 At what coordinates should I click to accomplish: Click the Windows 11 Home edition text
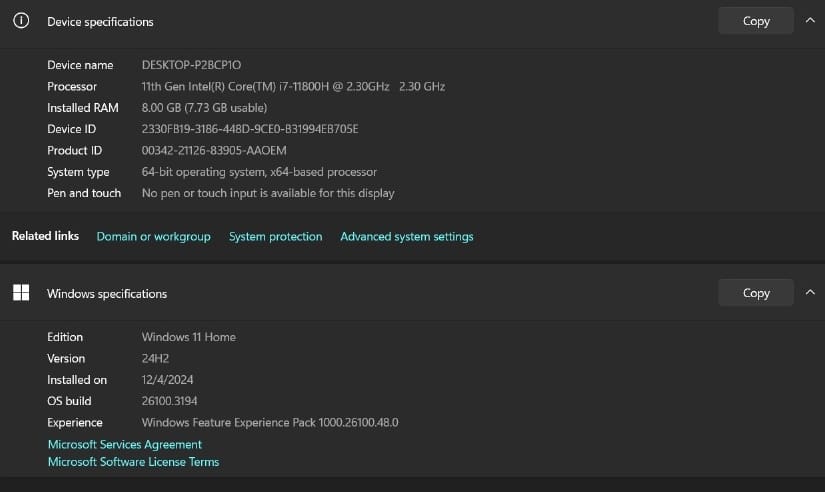tap(188, 337)
